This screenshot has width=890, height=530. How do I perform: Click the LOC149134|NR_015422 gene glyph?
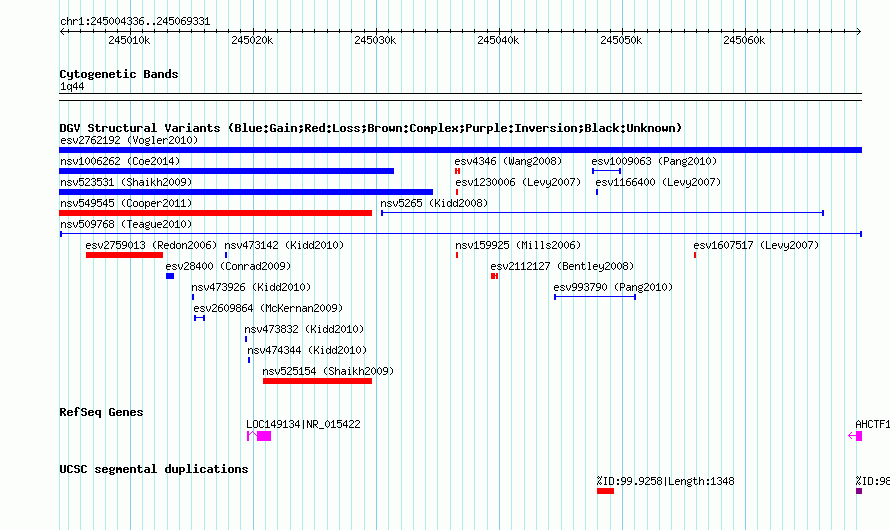click(259, 436)
